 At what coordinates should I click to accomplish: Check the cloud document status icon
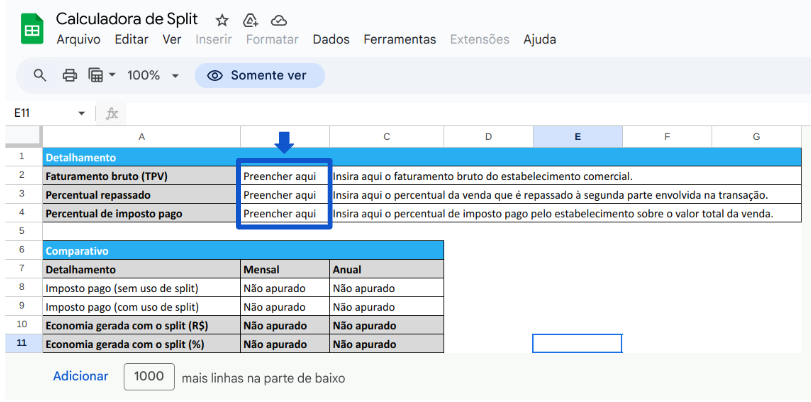click(x=279, y=20)
